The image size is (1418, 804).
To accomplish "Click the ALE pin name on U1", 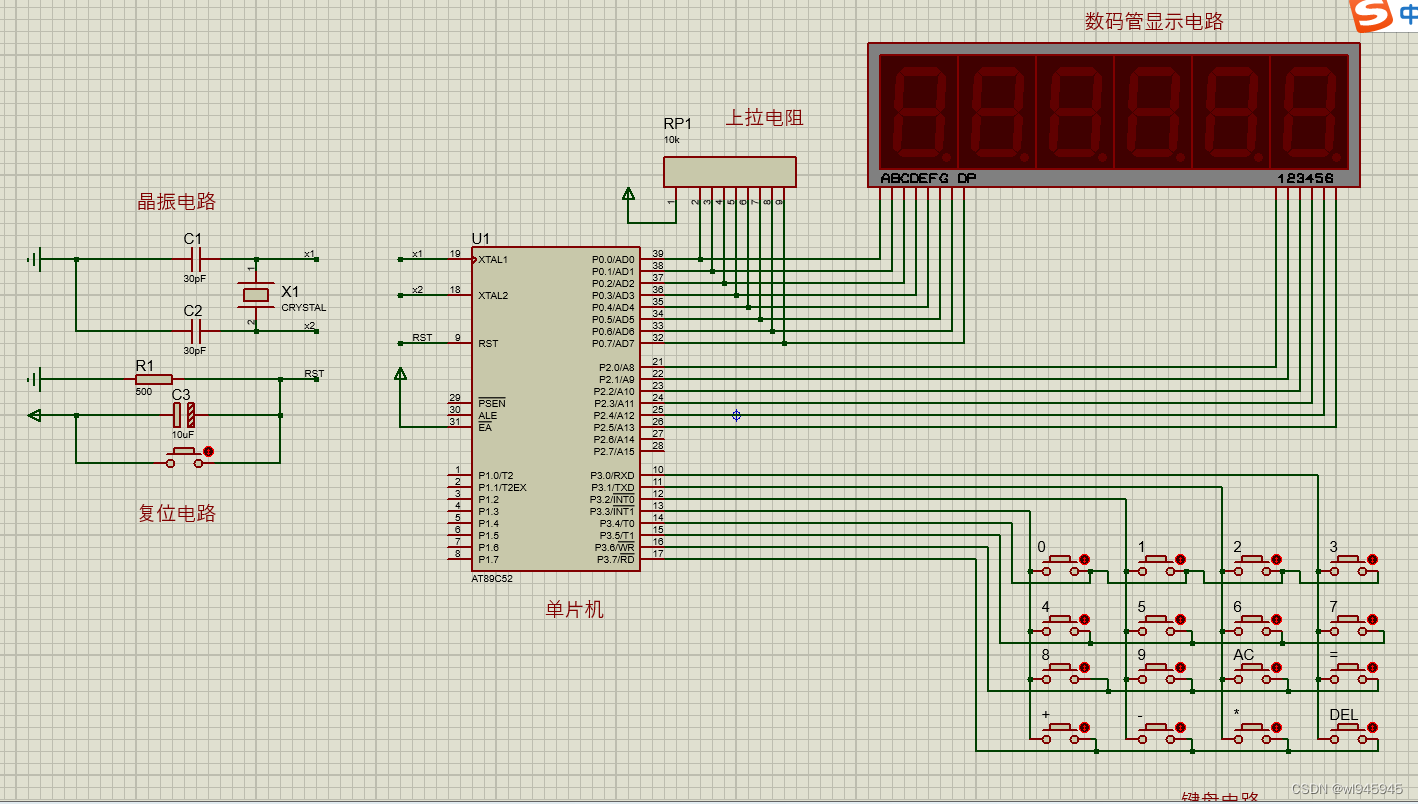I will (x=487, y=416).
